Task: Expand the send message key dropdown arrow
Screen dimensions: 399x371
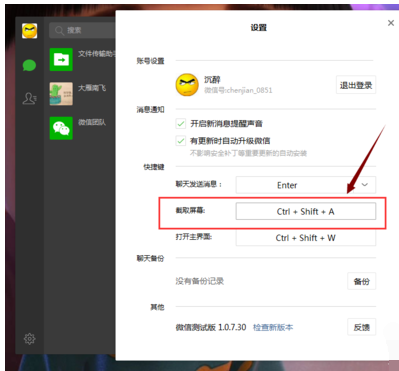Action: (x=365, y=185)
